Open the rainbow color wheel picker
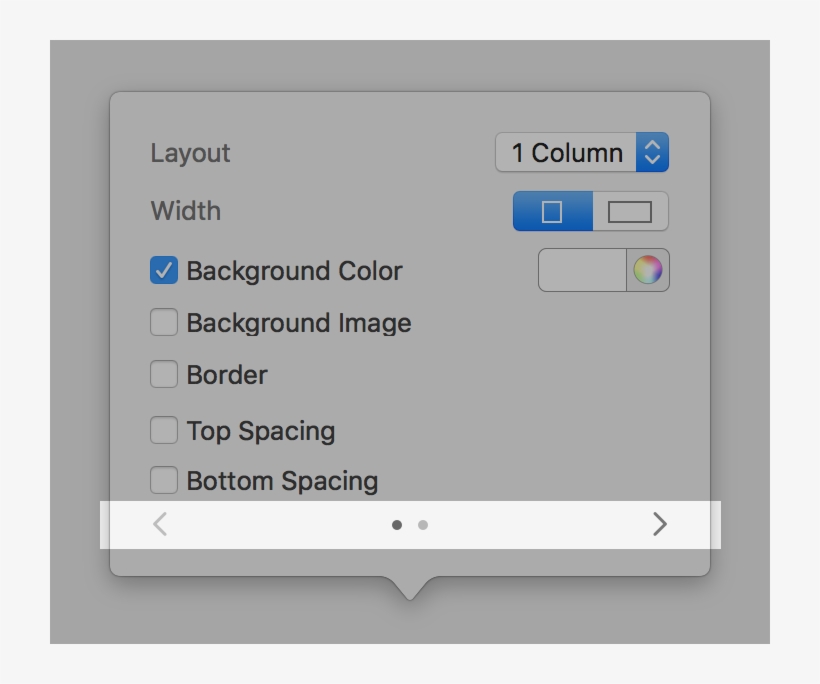Image resolution: width=820 pixels, height=684 pixels. [650, 270]
